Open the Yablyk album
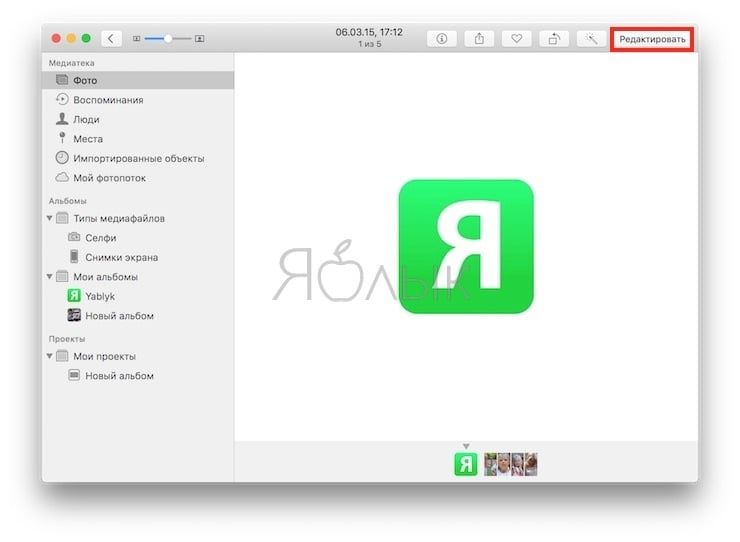Viewport: 740px width, 542px height. 138,296
